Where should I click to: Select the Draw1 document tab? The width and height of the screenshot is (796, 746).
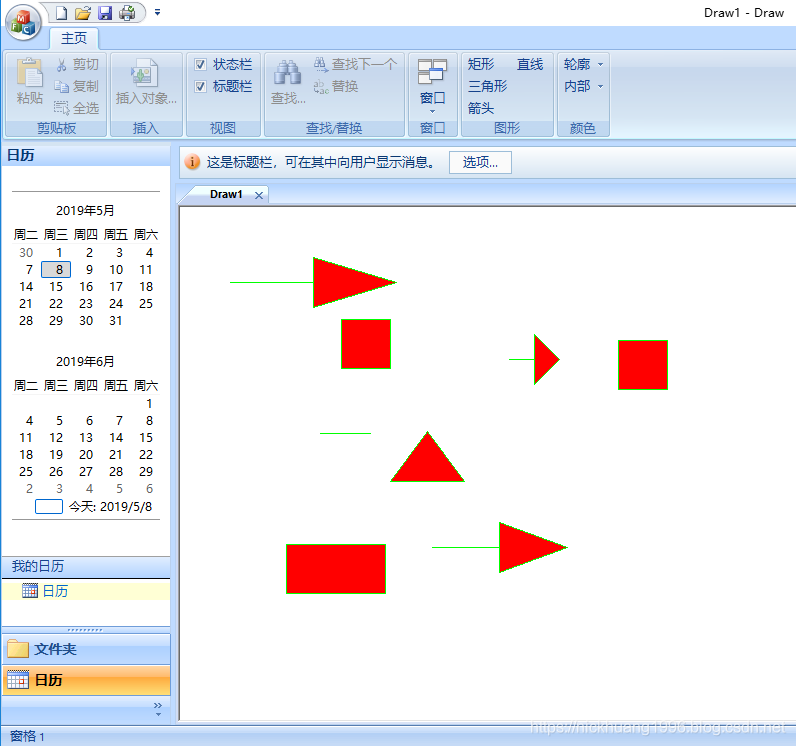tap(226, 194)
